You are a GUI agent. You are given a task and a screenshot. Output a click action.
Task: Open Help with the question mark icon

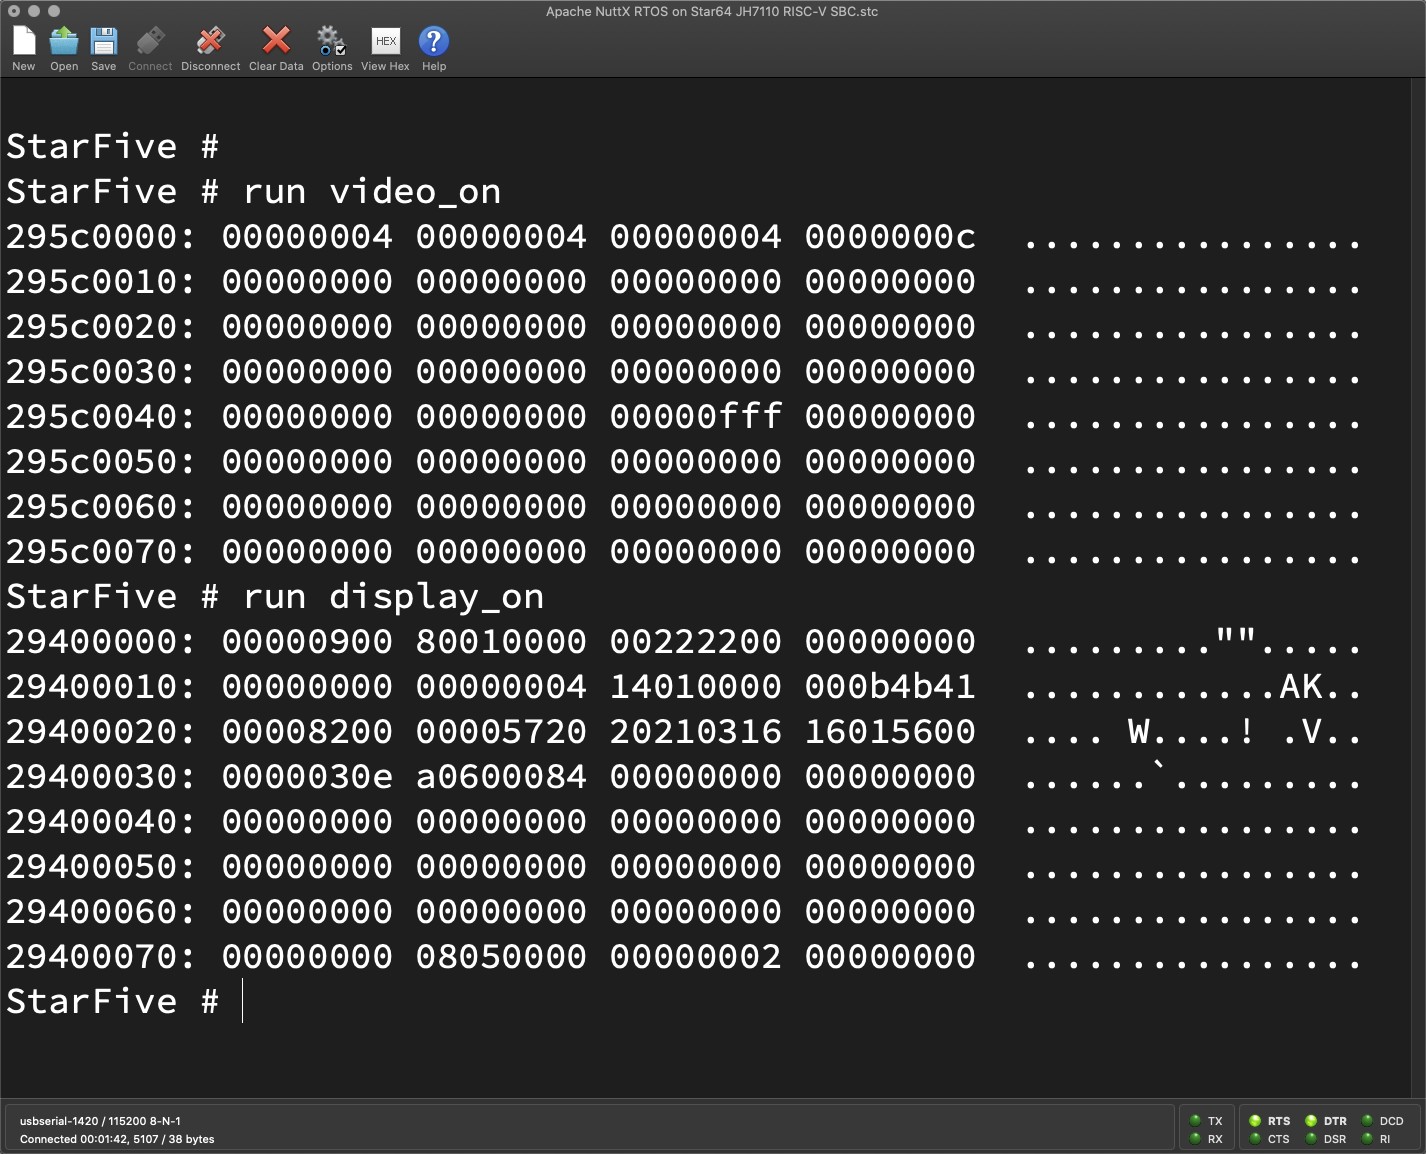click(x=434, y=41)
